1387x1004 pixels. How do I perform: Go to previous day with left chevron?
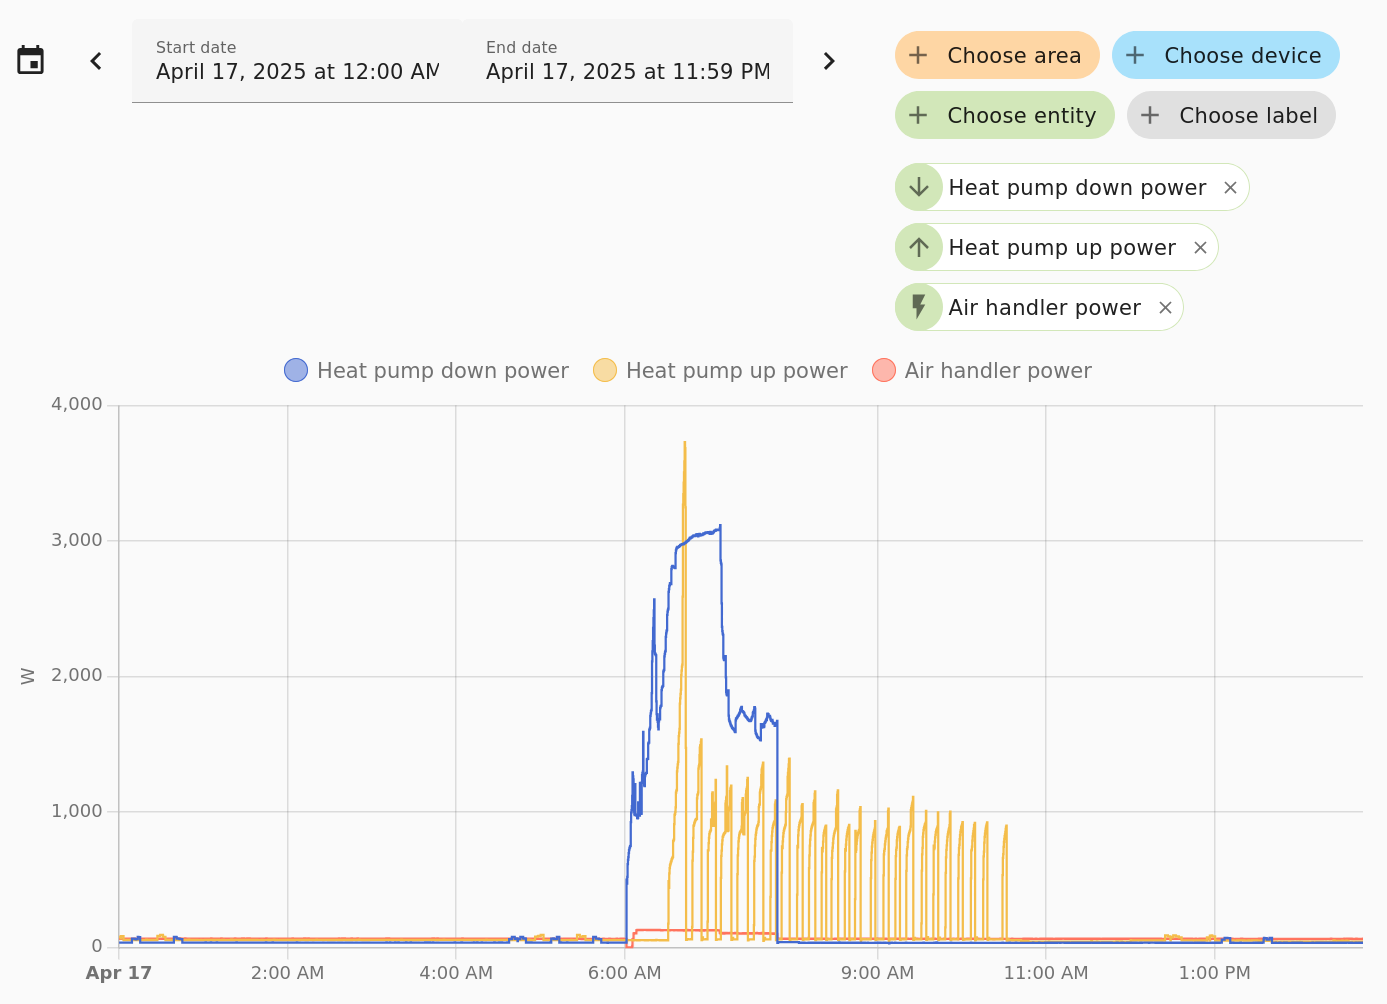96,61
